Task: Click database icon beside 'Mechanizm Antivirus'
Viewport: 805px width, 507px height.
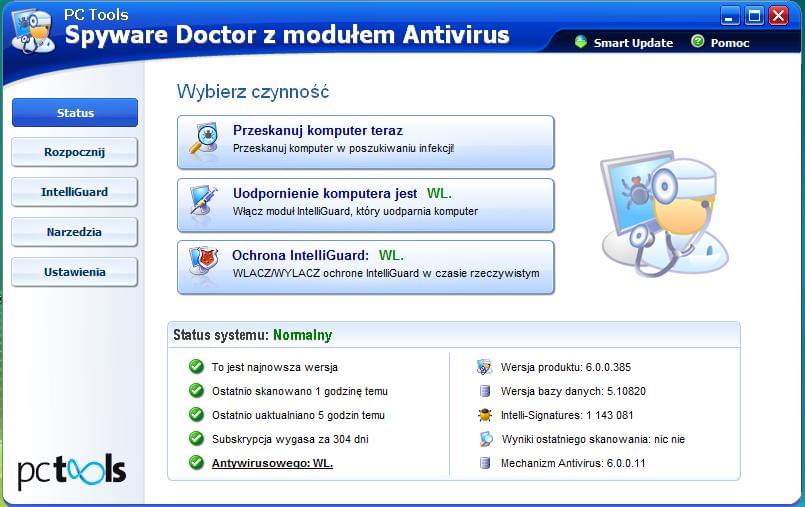Action: (x=485, y=463)
